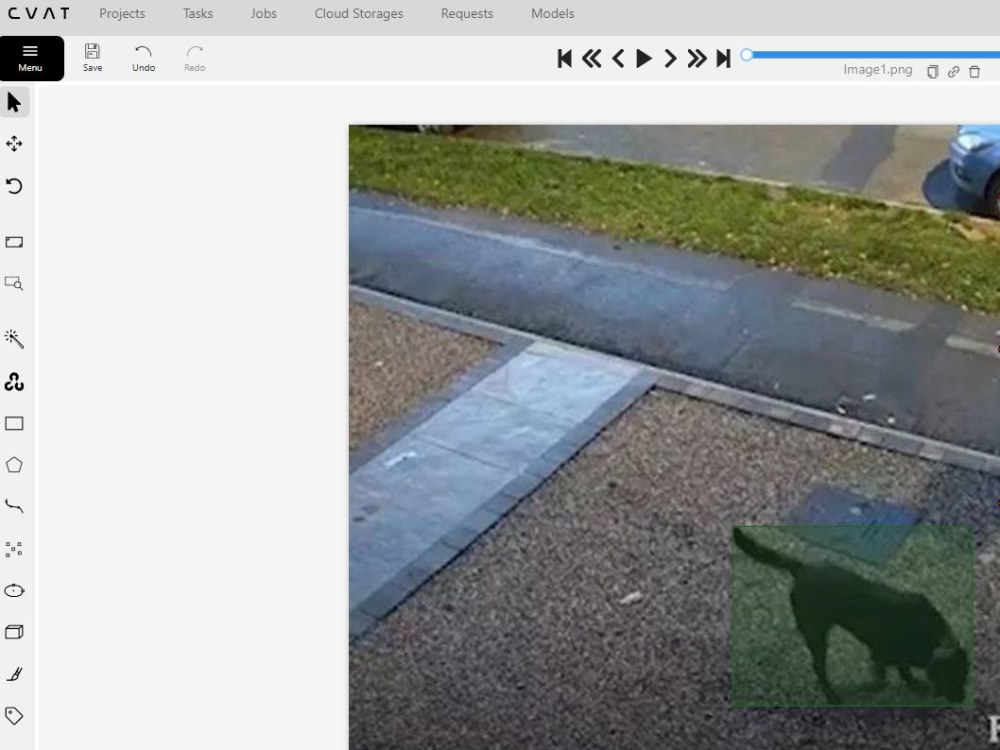Pick the Draw ellipse tool
Viewport: 1000px width, 750px height.
pos(14,591)
